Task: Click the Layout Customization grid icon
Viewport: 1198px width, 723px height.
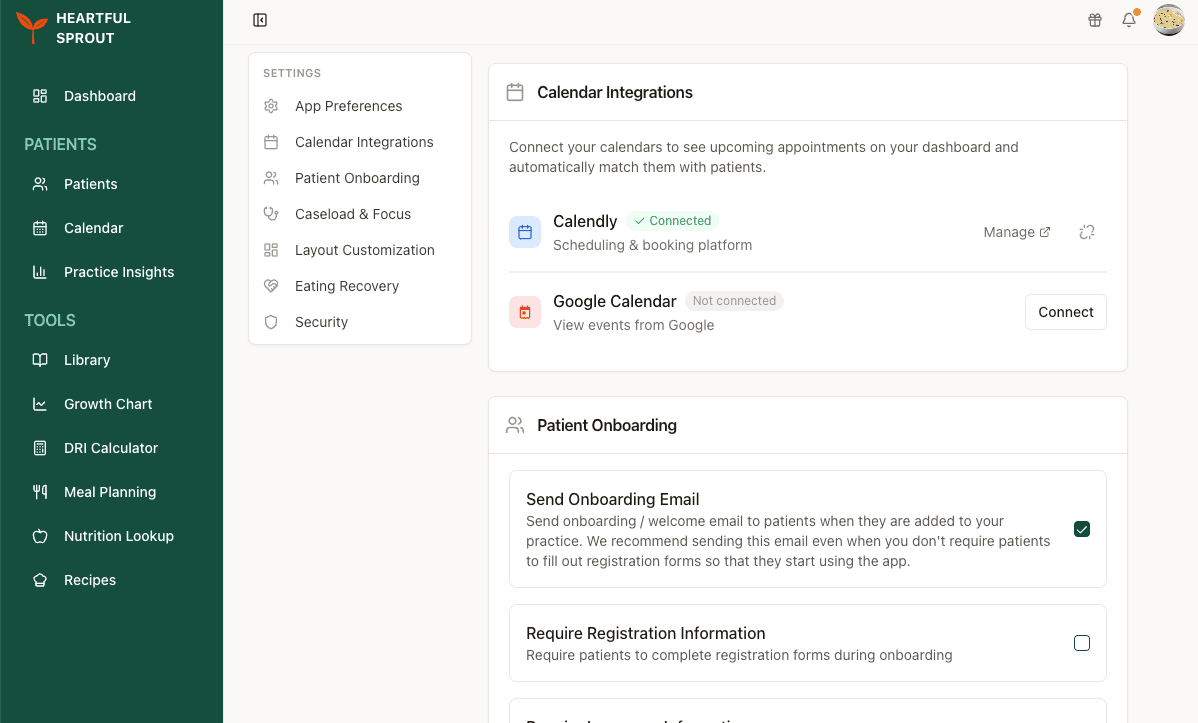Action: (270, 250)
